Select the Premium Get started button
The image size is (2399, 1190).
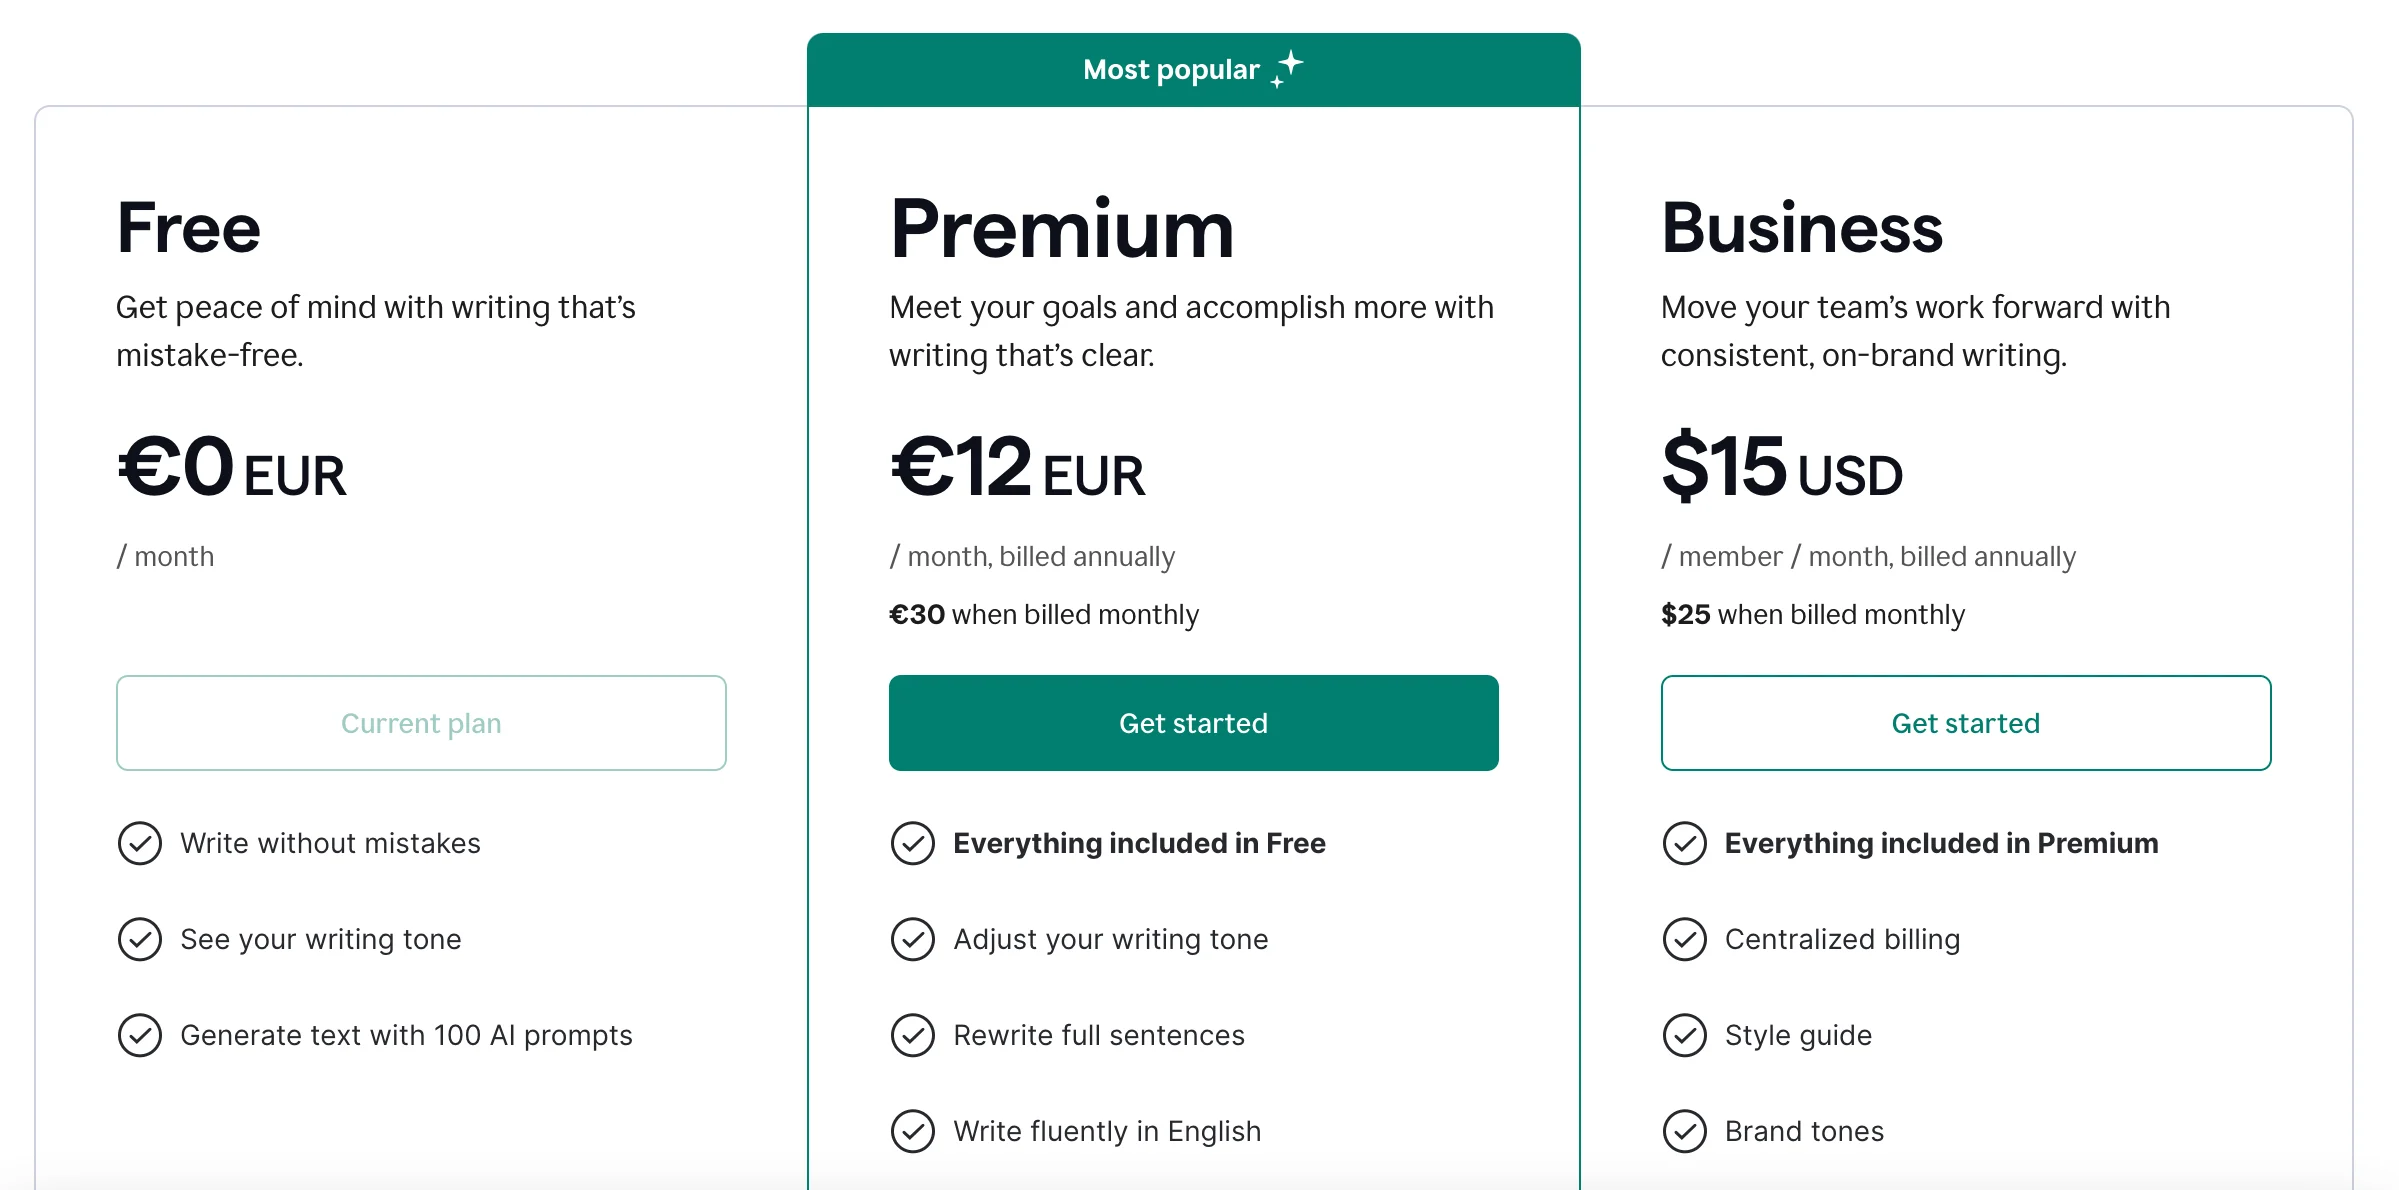pyautogui.click(x=1193, y=722)
